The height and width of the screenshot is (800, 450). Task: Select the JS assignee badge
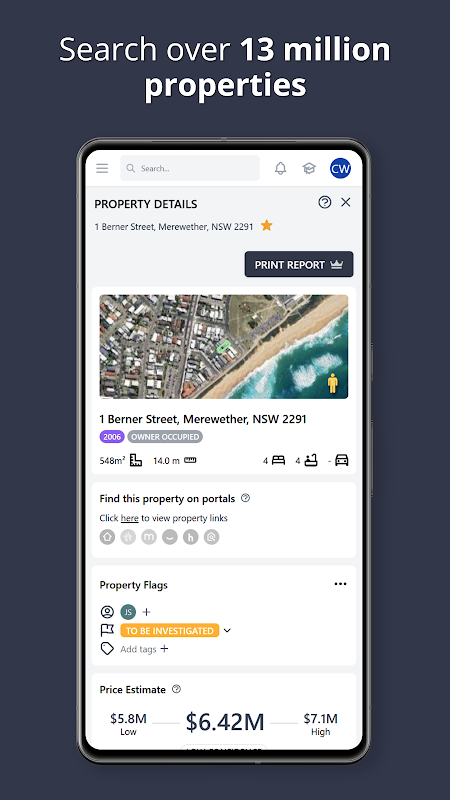[128, 612]
